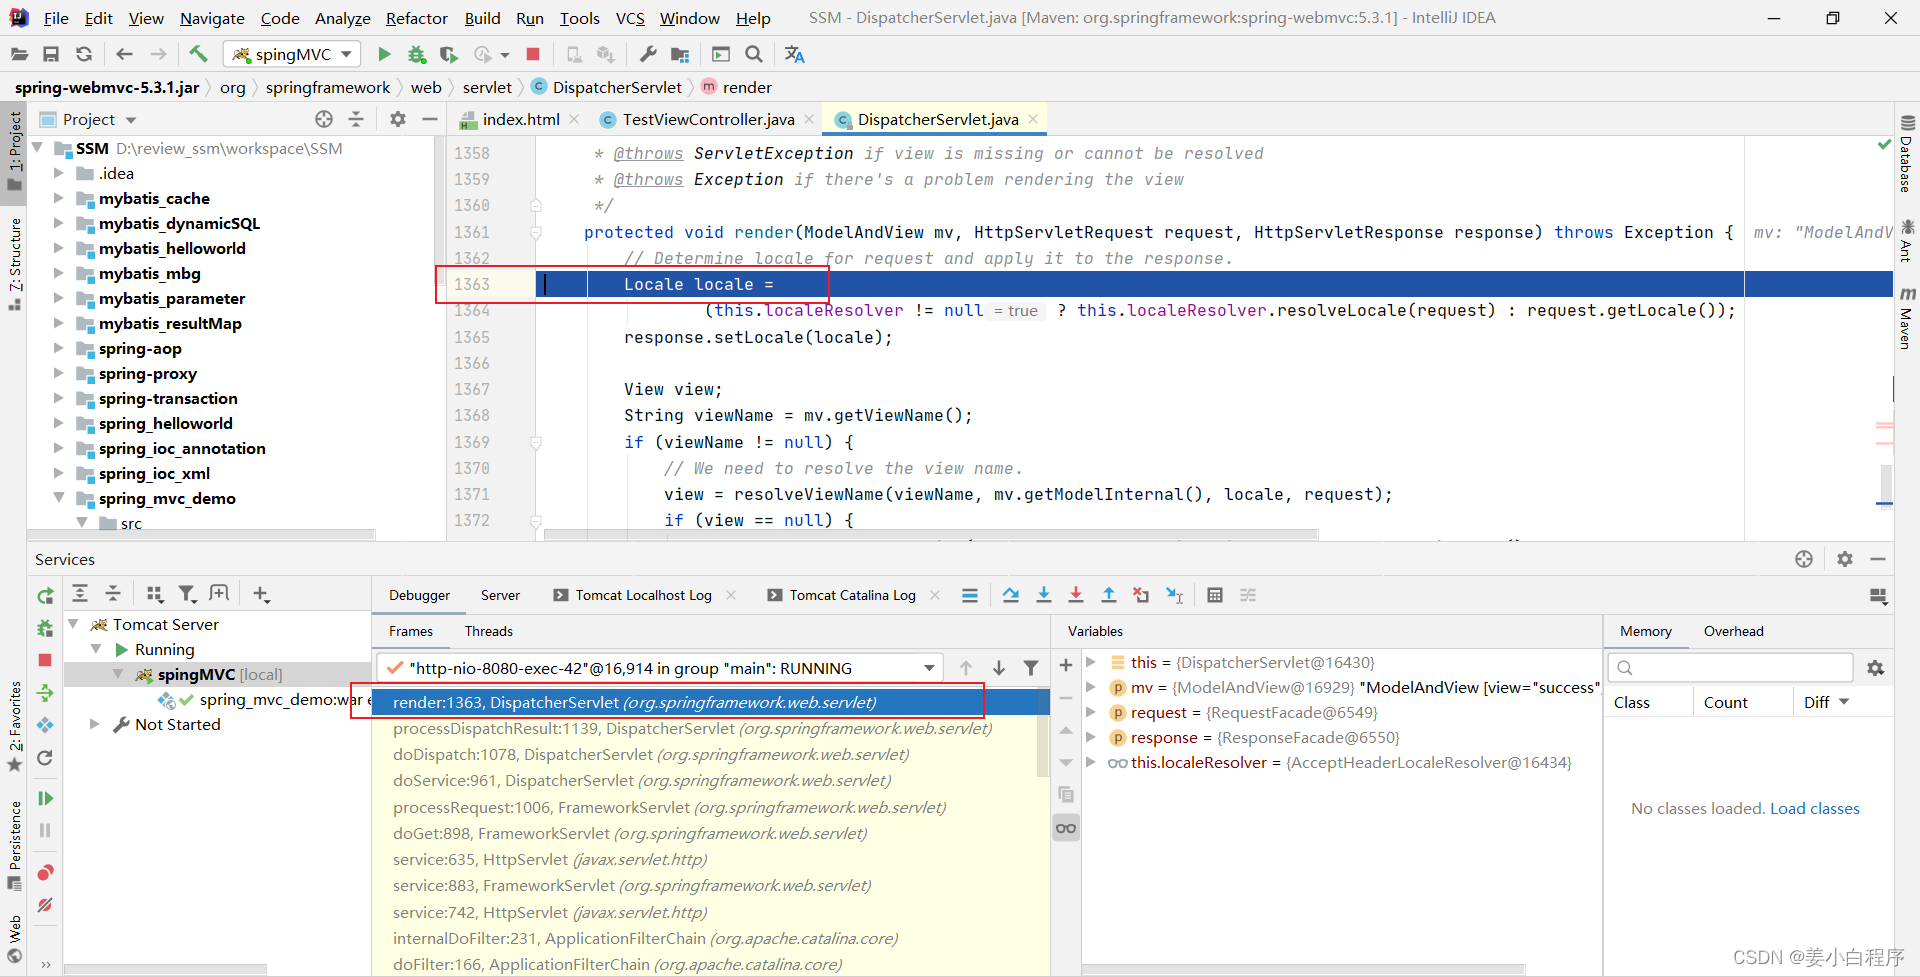Start debugging with the bug icon

[416, 54]
